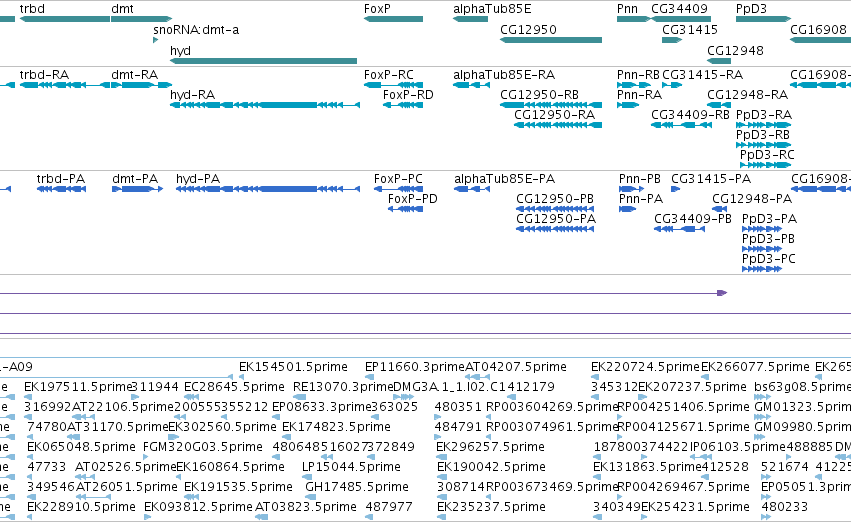Image resolution: width=851 pixels, height=522 pixels.
Task: Click the Pnn gene label
Action: pos(627,9)
